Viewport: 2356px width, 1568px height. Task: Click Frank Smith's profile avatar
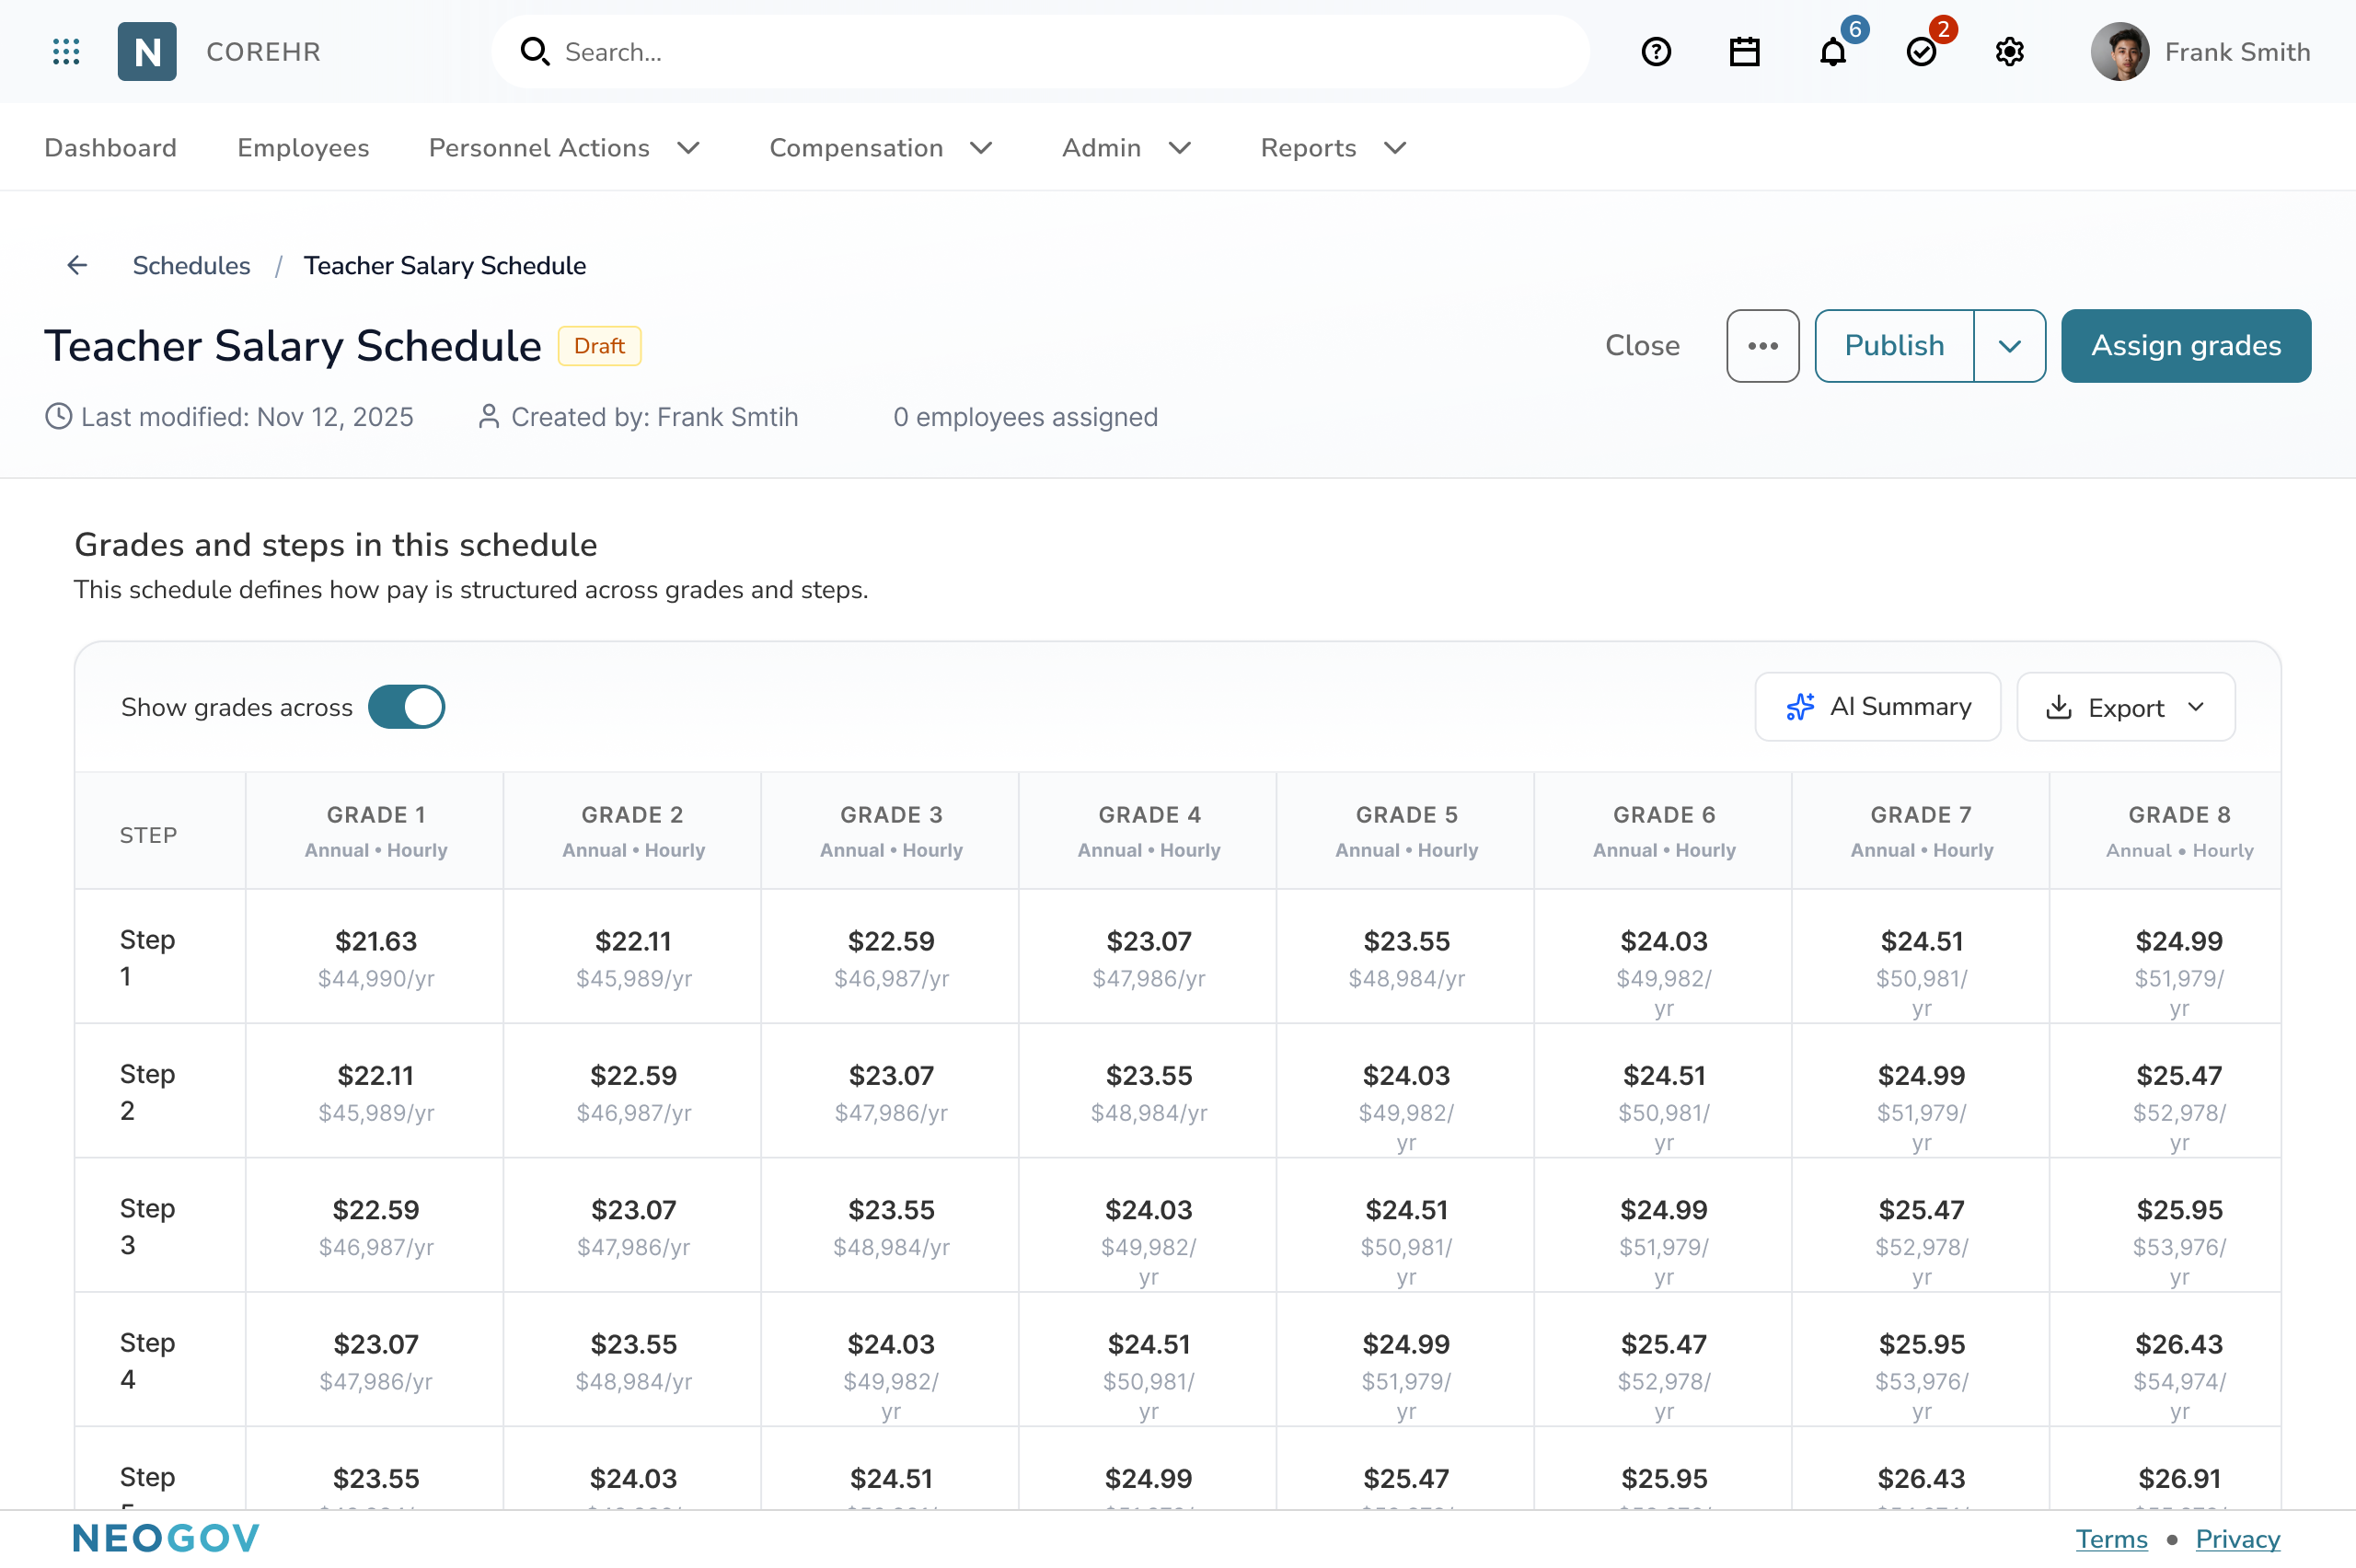pos(2120,51)
